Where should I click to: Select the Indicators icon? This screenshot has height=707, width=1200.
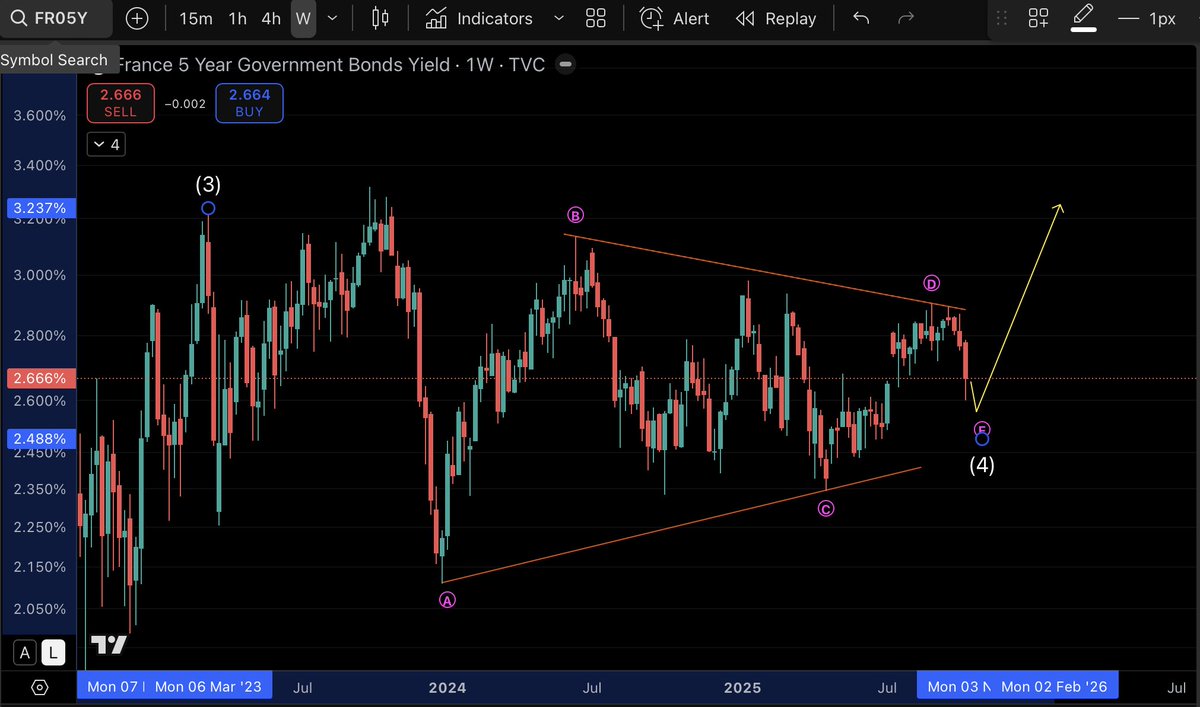(x=436, y=18)
